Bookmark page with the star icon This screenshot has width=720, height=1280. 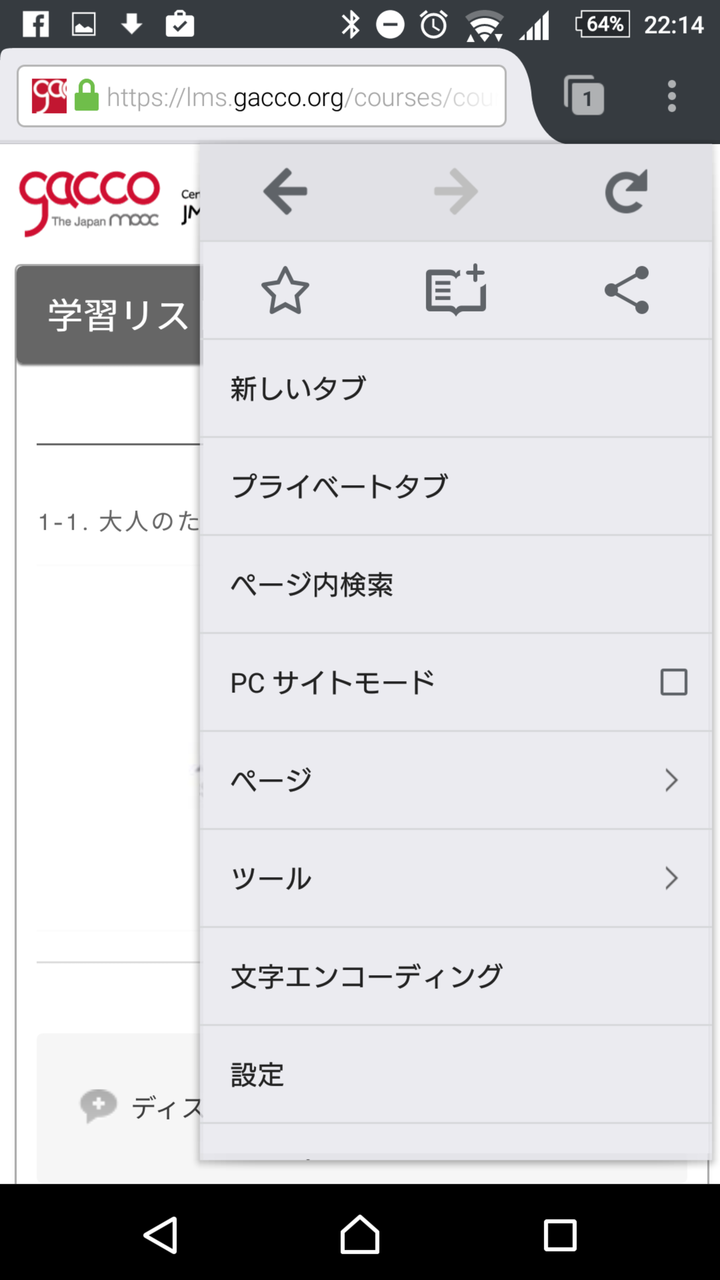click(285, 291)
